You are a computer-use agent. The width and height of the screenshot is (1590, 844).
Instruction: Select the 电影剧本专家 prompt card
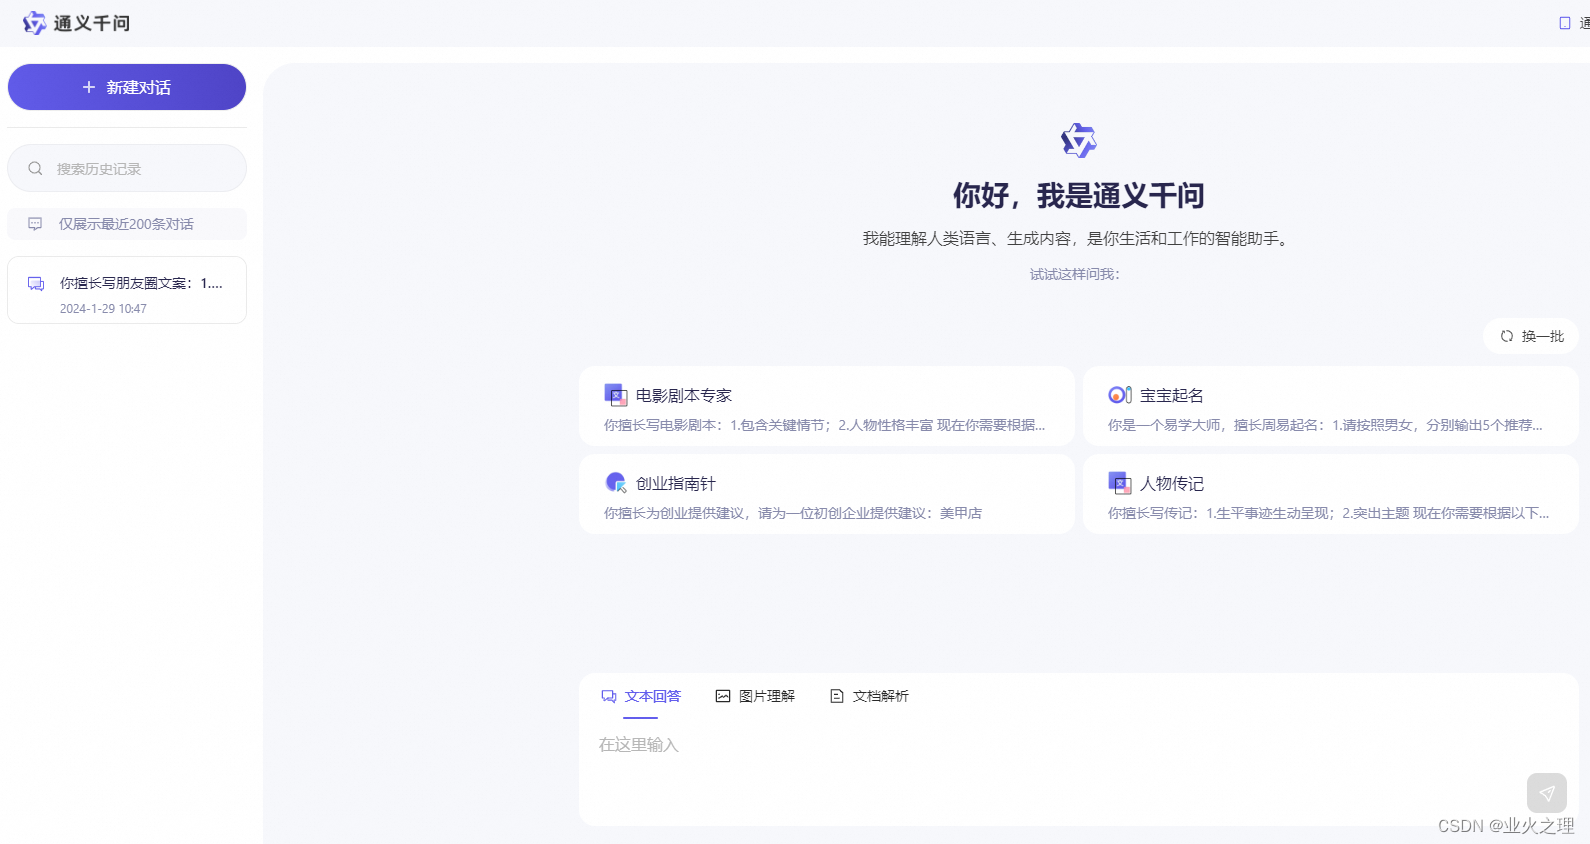pos(827,406)
